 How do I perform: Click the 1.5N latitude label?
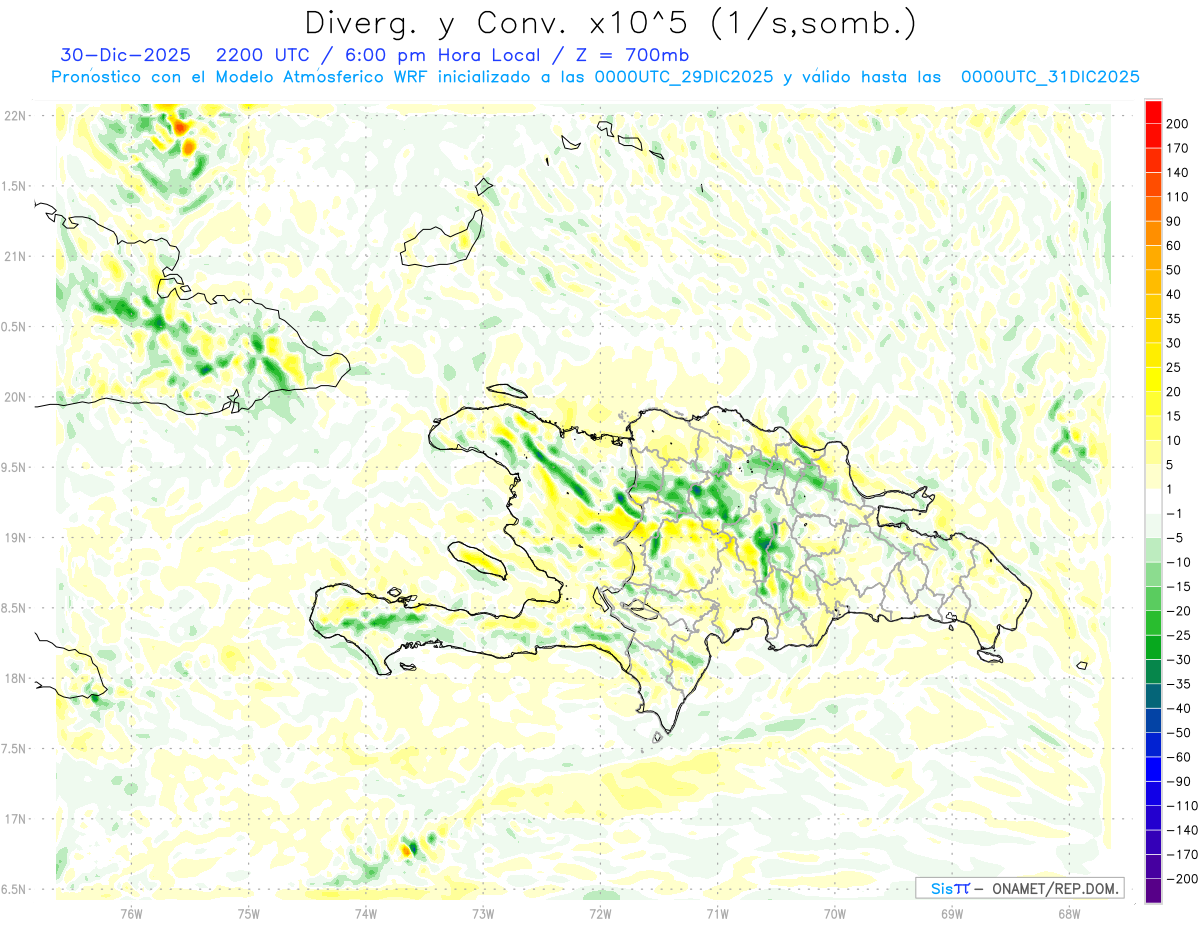pyautogui.click(x=13, y=186)
